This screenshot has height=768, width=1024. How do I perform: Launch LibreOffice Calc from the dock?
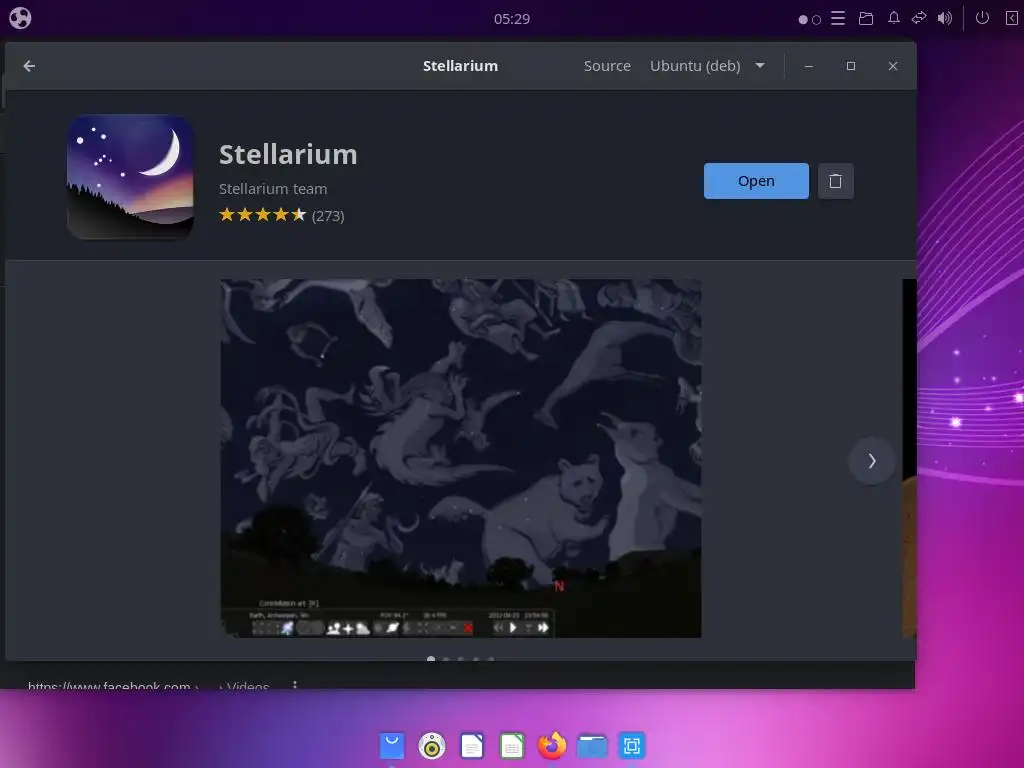[x=512, y=746]
